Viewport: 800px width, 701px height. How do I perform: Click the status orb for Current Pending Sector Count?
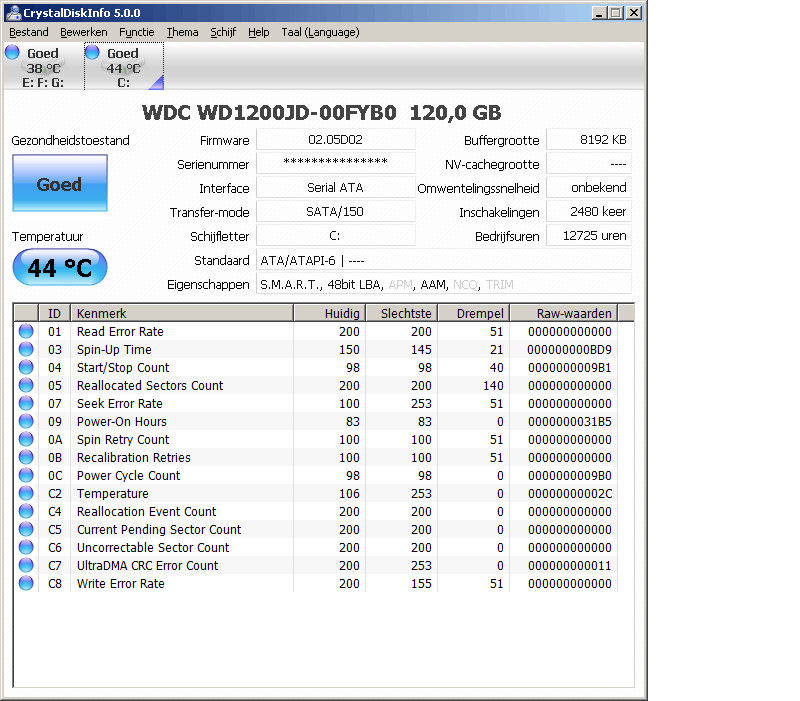(x=26, y=530)
